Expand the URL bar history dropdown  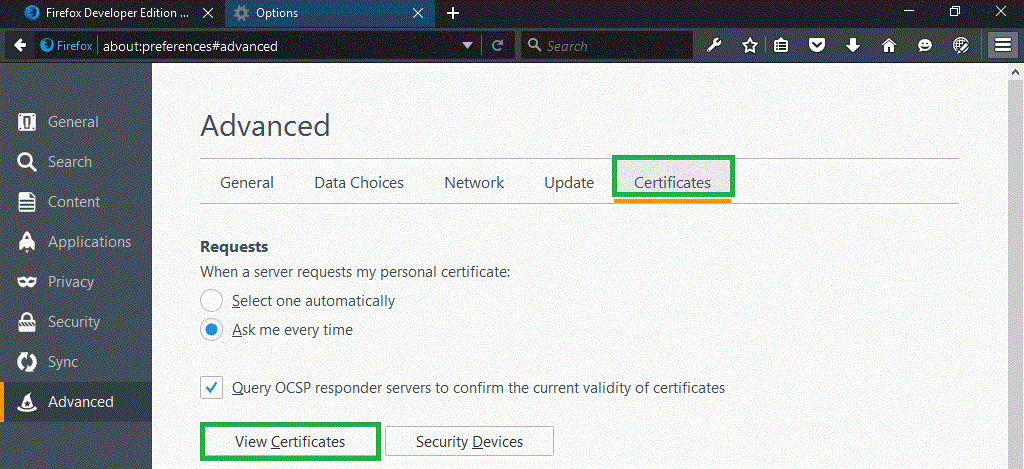(x=467, y=46)
